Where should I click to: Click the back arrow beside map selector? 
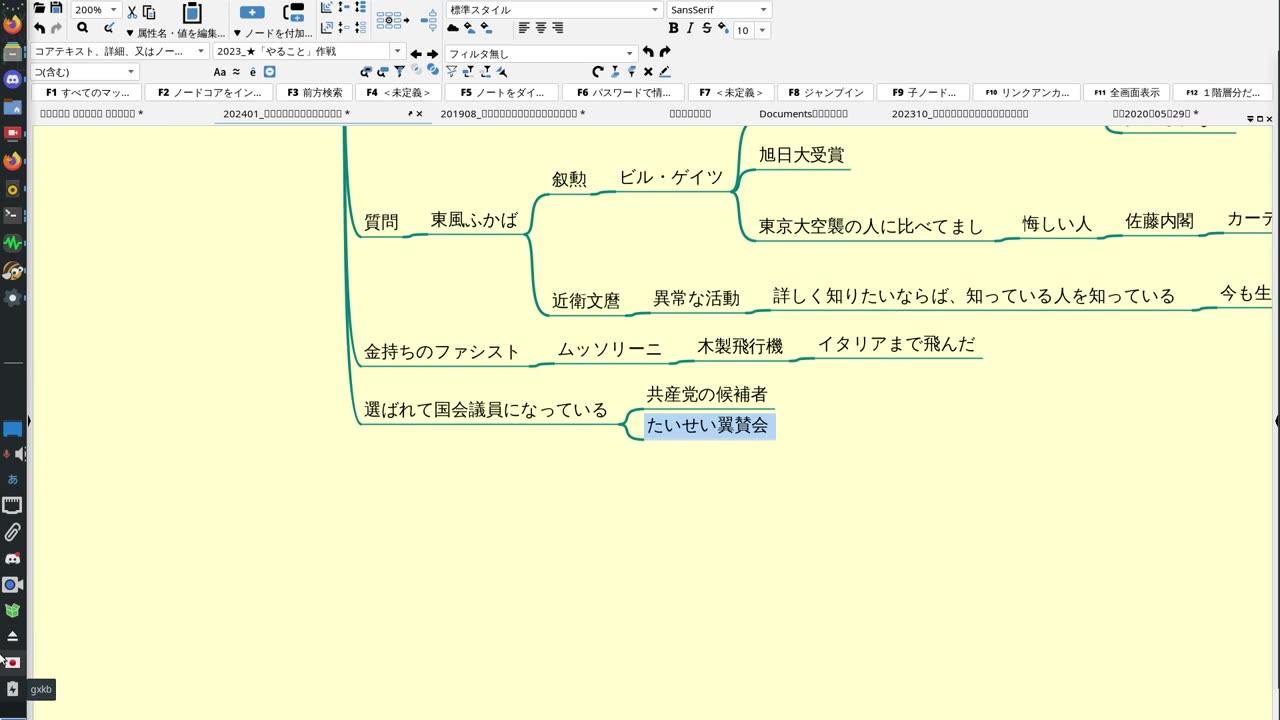(x=416, y=54)
